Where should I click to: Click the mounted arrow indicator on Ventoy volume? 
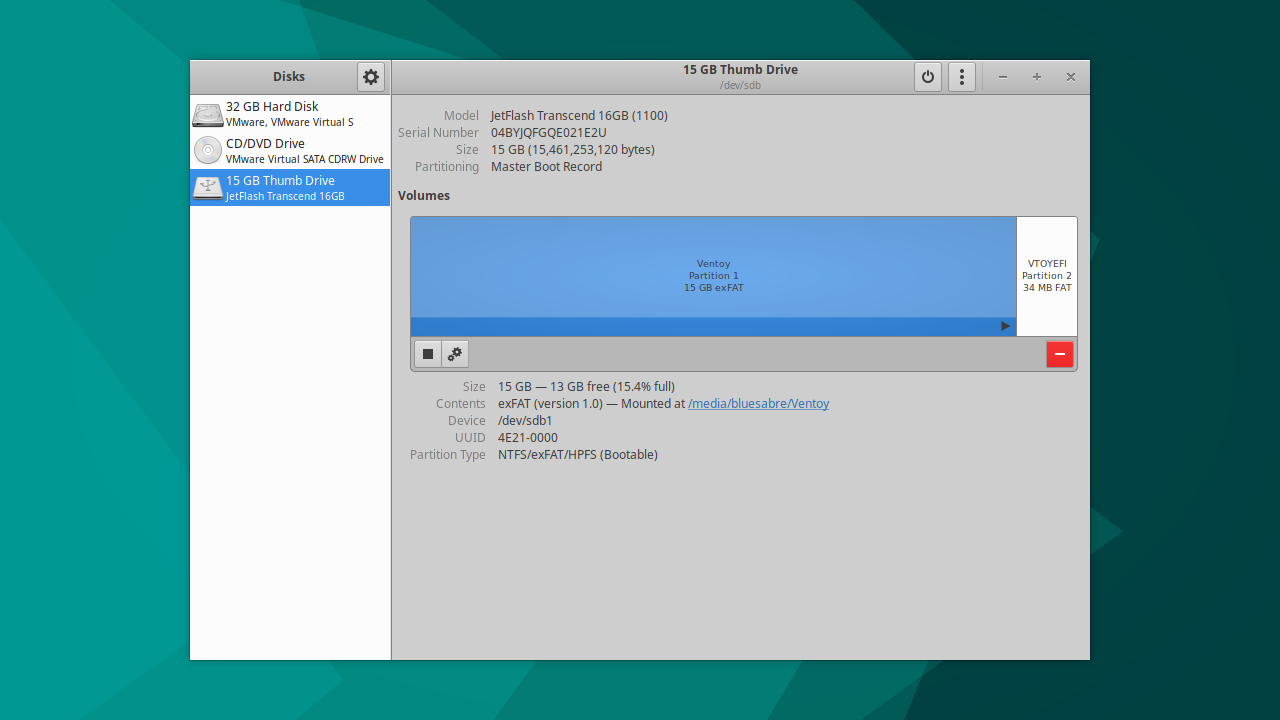tap(1004, 325)
